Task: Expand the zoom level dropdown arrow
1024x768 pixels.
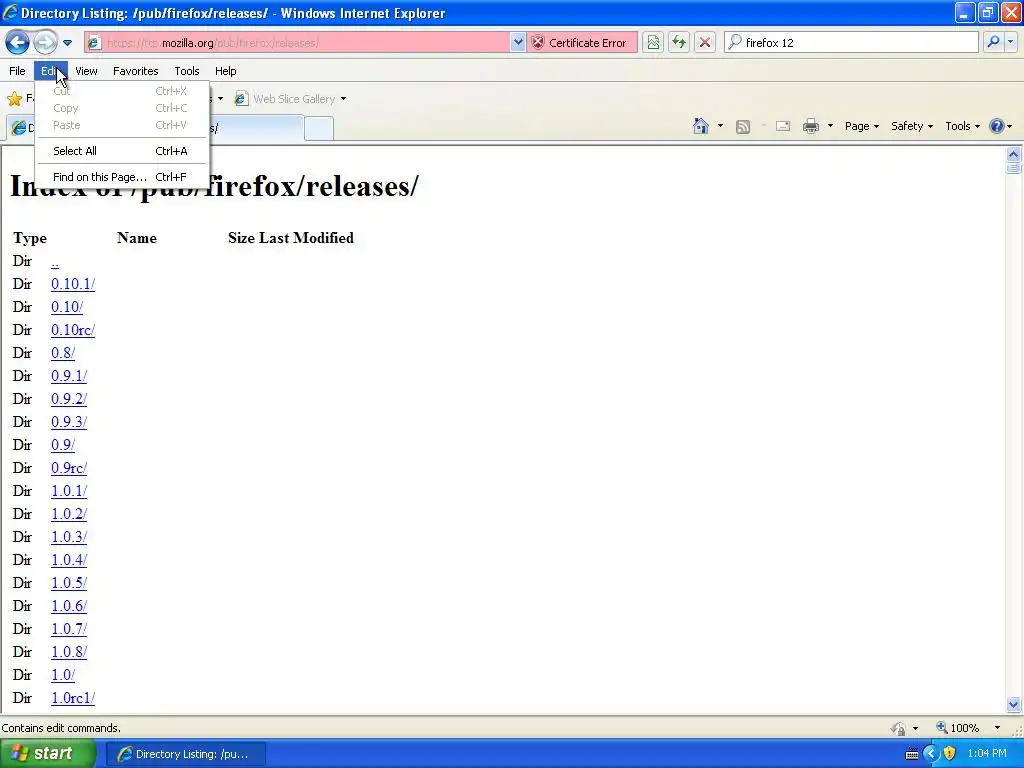Action: click(997, 728)
